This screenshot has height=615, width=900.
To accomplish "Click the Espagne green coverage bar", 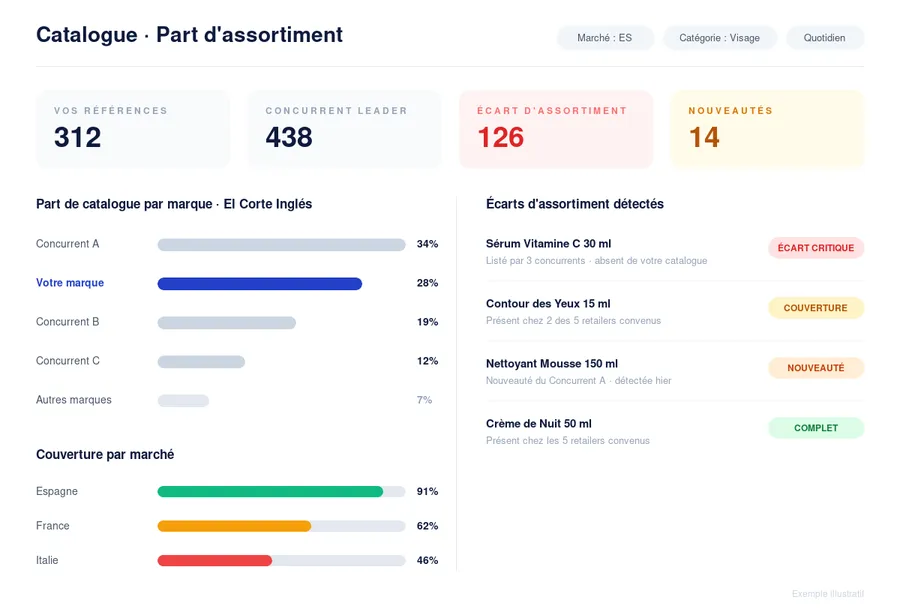I will [270, 492].
